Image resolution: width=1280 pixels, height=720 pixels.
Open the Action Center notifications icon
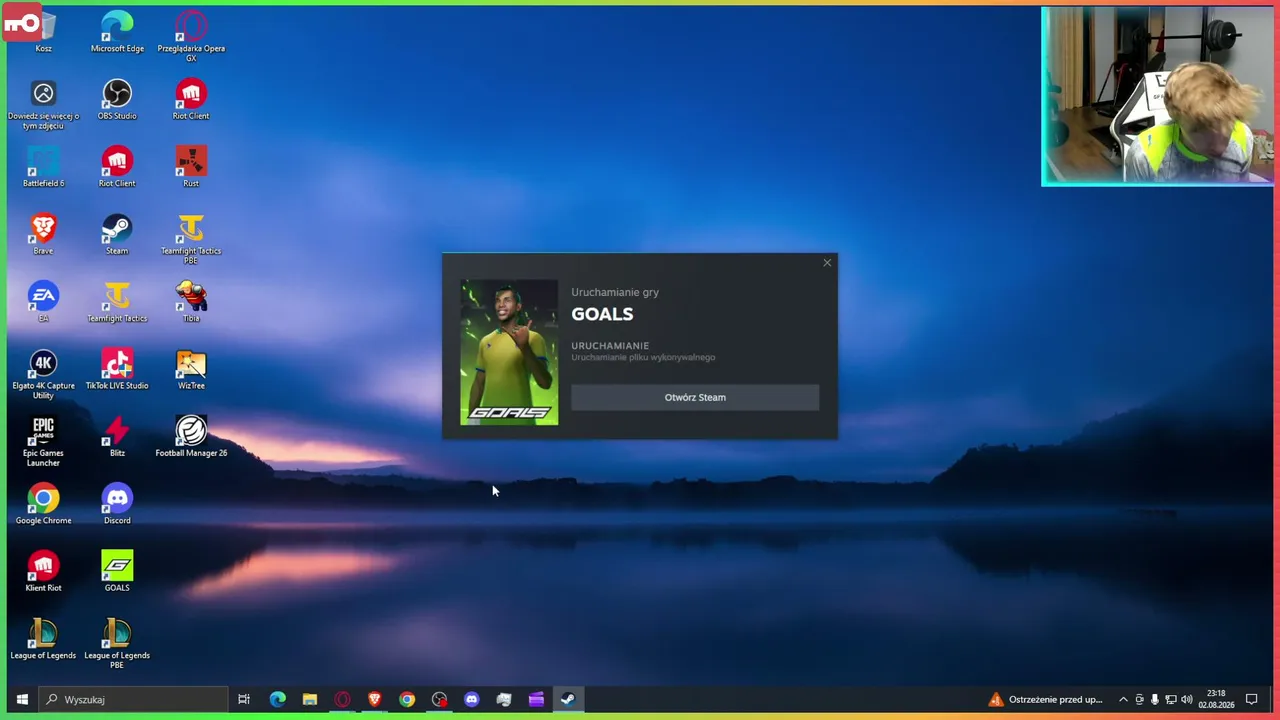[x=1251, y=699]
